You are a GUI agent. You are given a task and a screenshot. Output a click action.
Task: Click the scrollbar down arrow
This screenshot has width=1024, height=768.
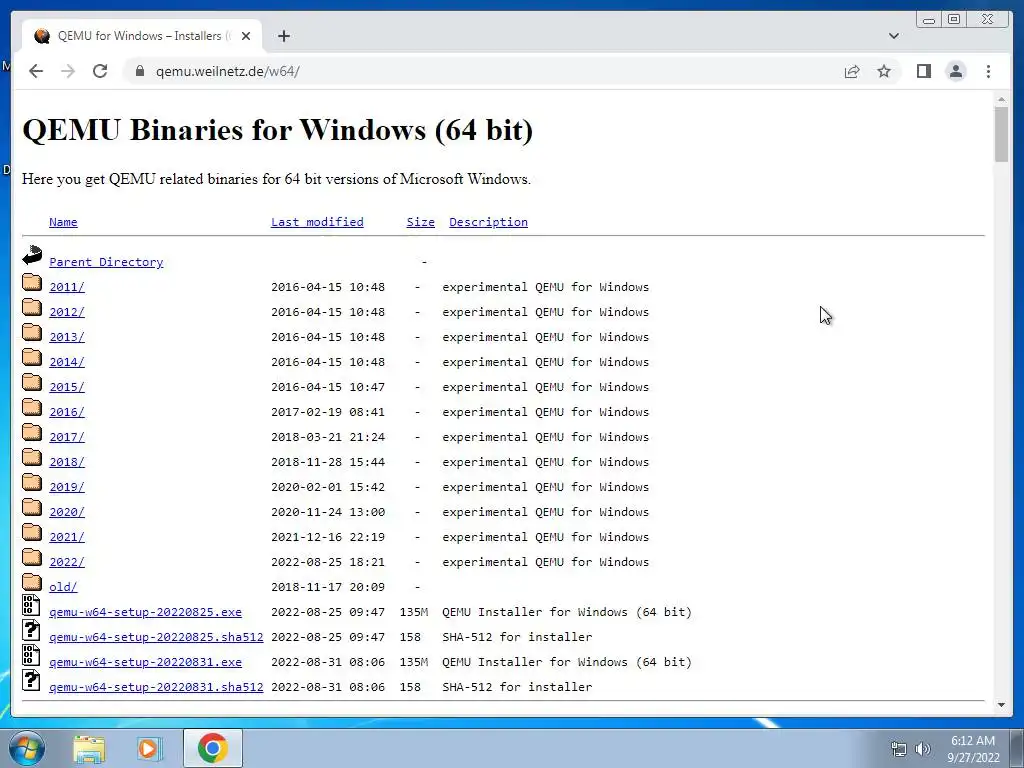[x=1001, y=705]
